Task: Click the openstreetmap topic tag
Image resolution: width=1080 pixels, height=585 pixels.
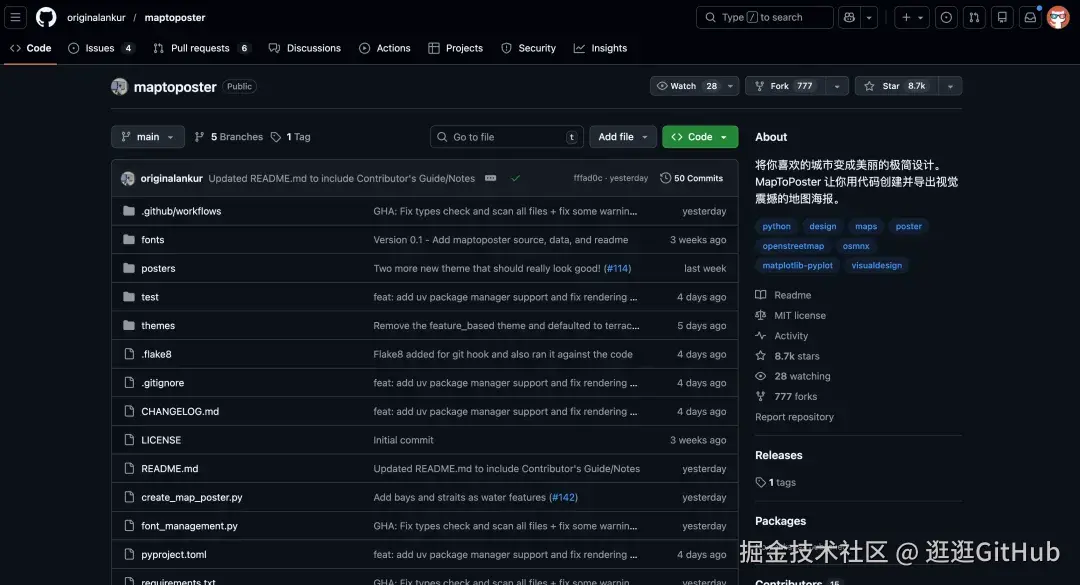Action: click(793, 246)
